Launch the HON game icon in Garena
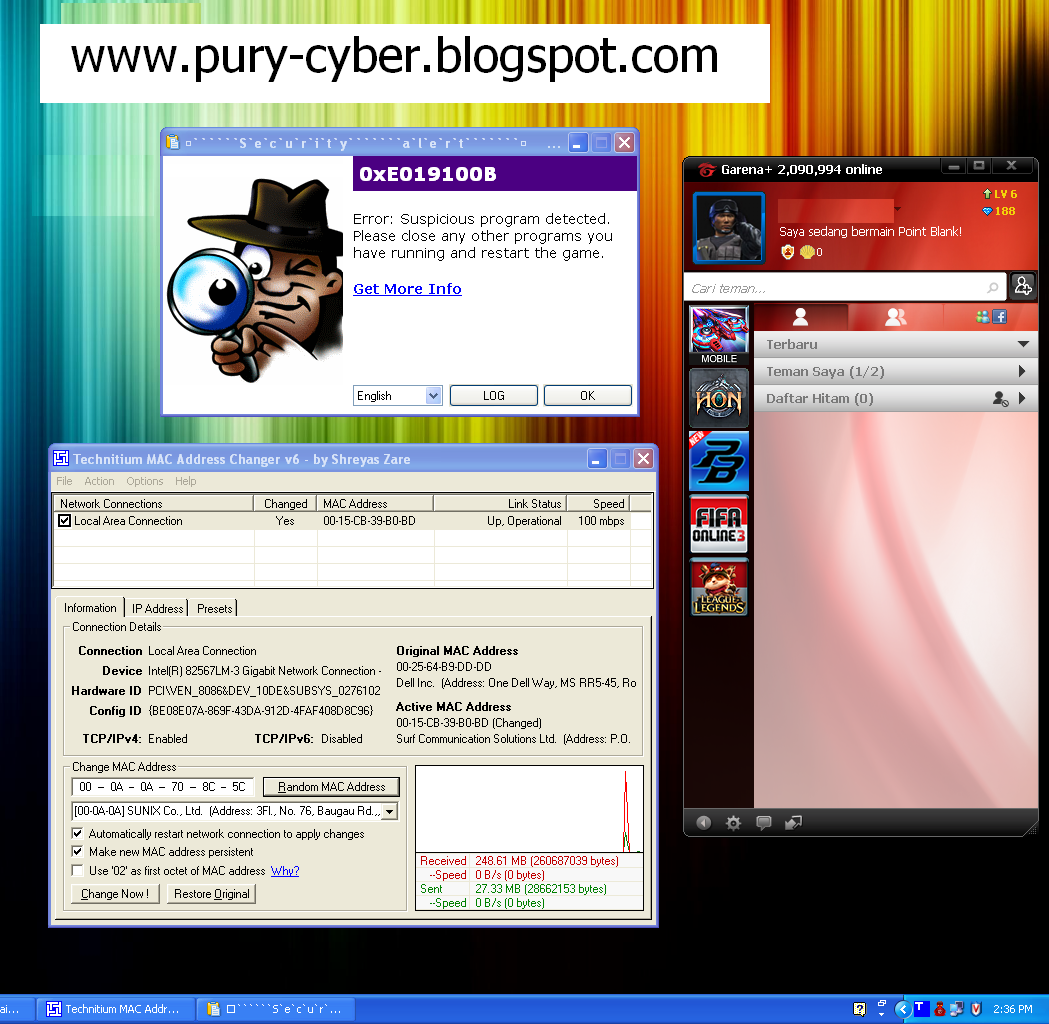Image resolution: width=1049 pixels, height=1024 pixels. tap(719, 399)
